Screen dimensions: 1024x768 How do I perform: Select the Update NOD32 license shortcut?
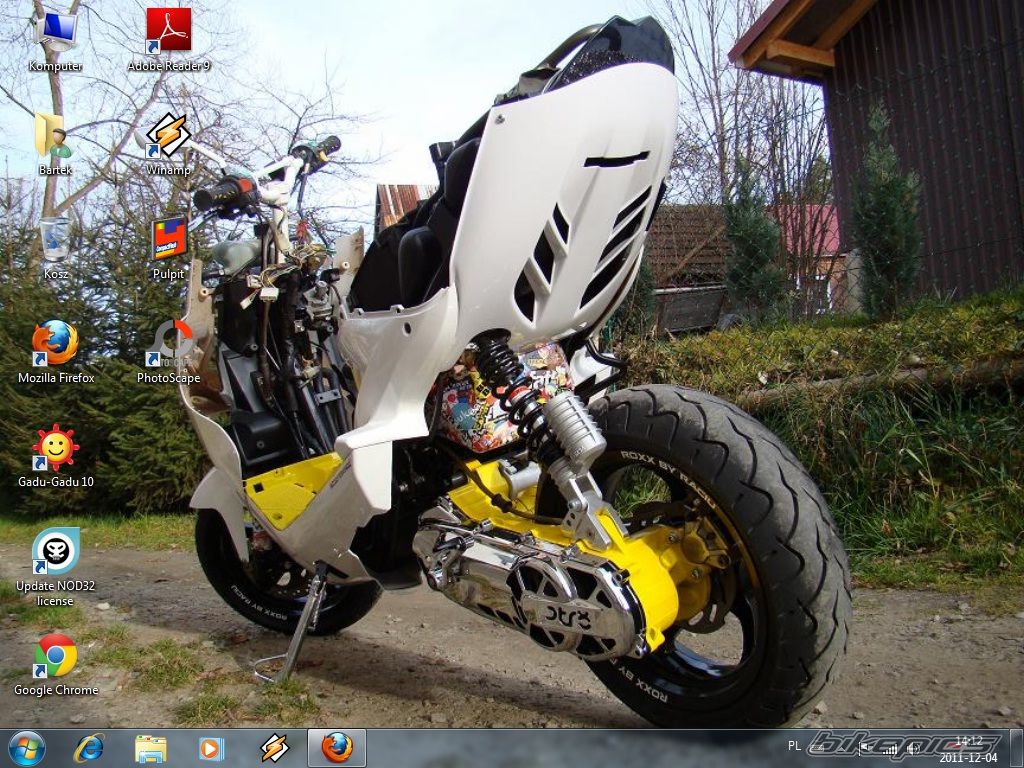[x=55, y=553]
